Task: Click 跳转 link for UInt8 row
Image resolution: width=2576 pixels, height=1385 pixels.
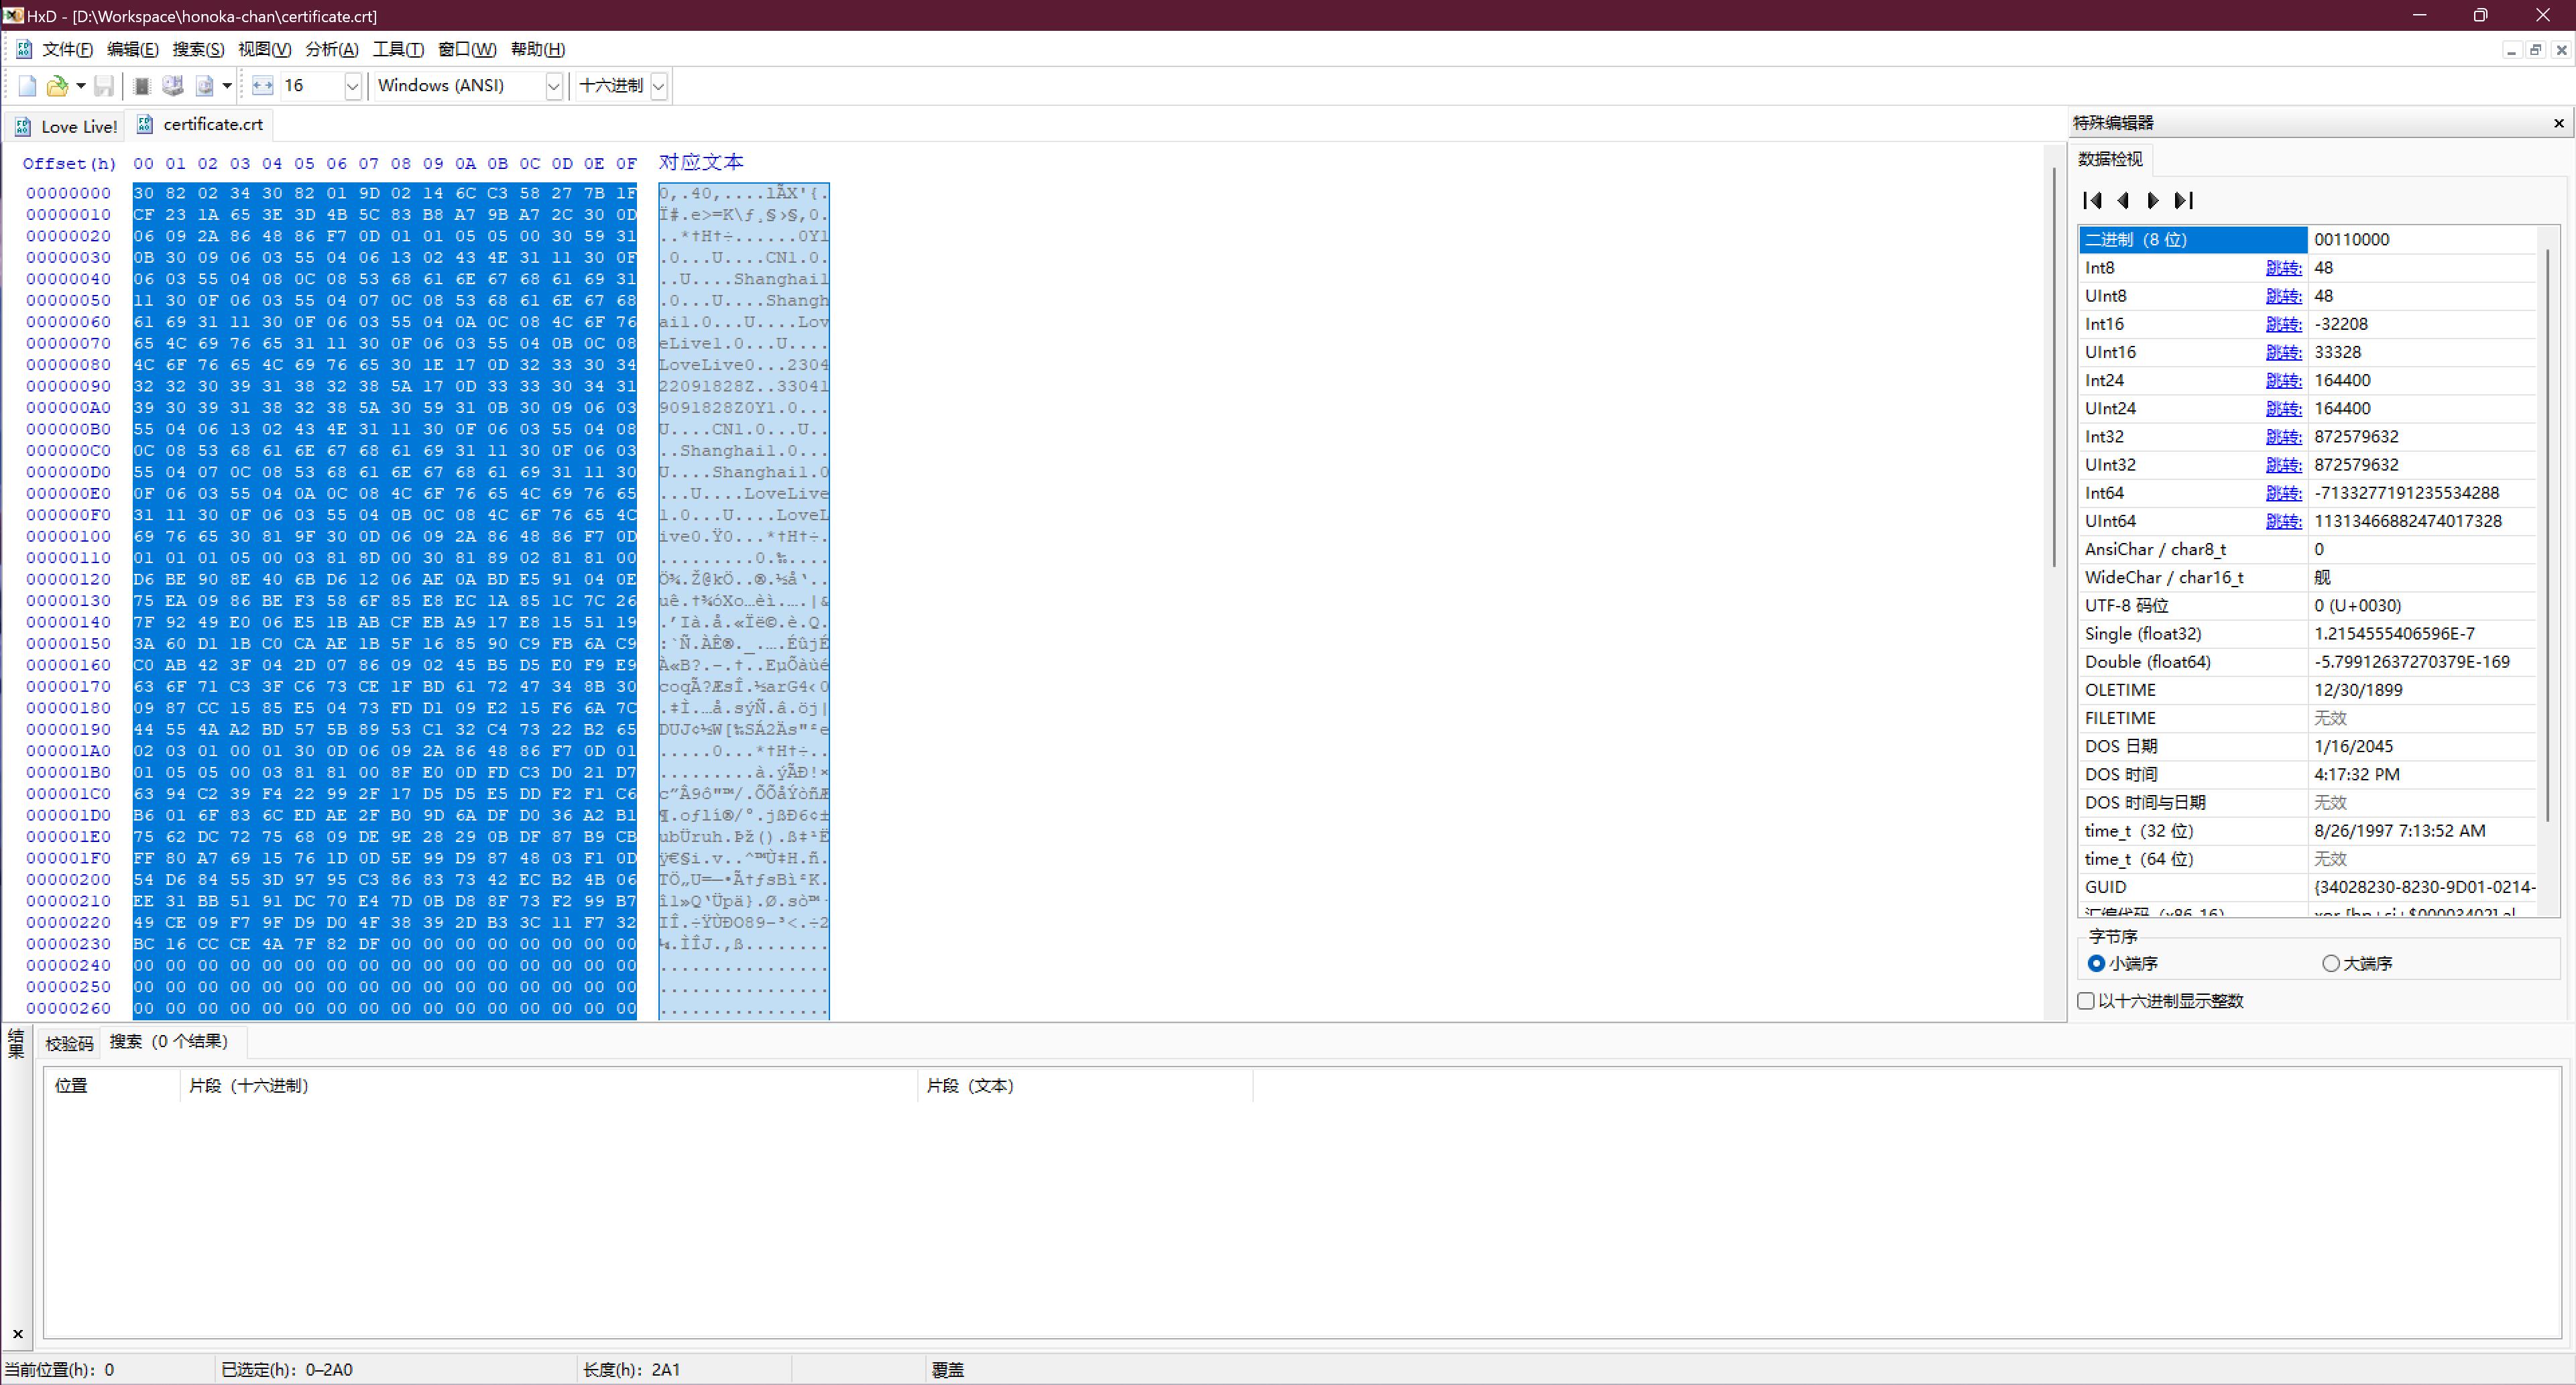Action: tap(2283, 296)
